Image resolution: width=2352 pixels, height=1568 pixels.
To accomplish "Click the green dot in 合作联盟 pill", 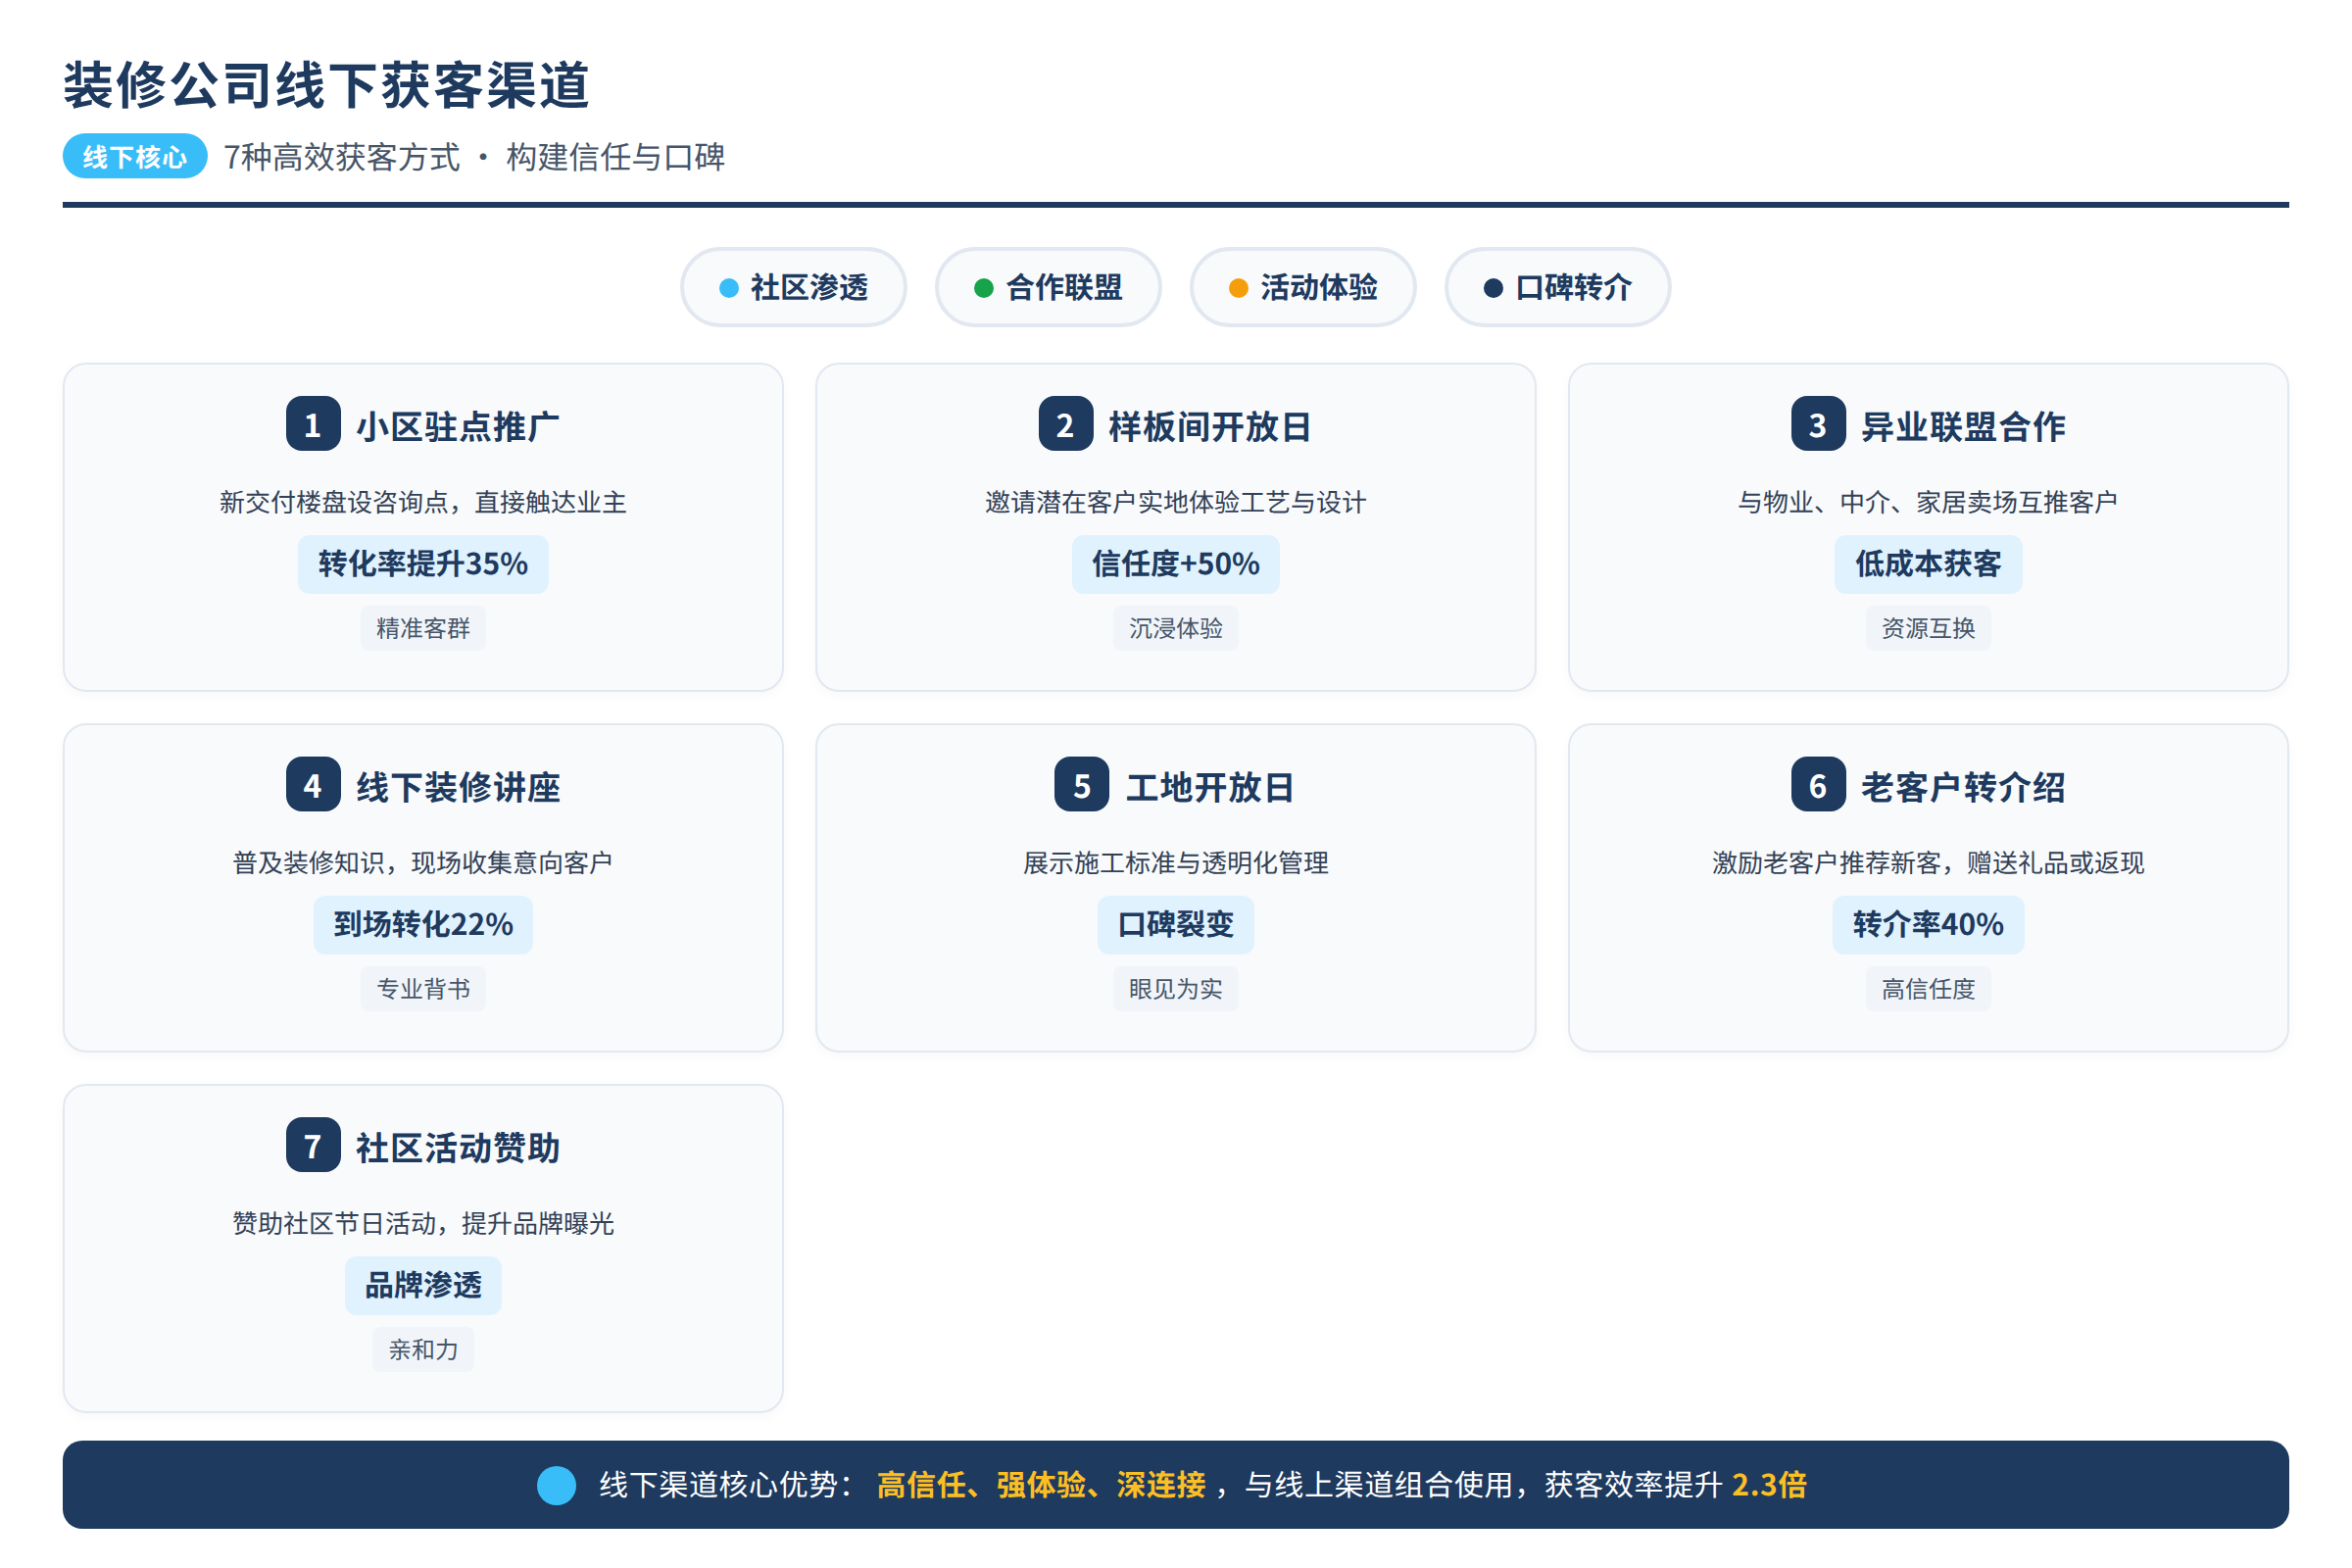I will (984, 288).
